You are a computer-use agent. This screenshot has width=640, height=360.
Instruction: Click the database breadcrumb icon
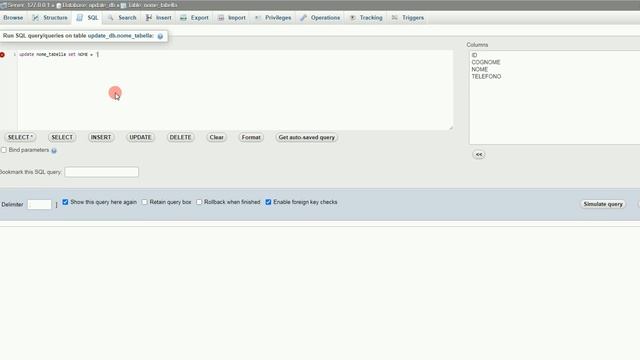click(59, 5)
